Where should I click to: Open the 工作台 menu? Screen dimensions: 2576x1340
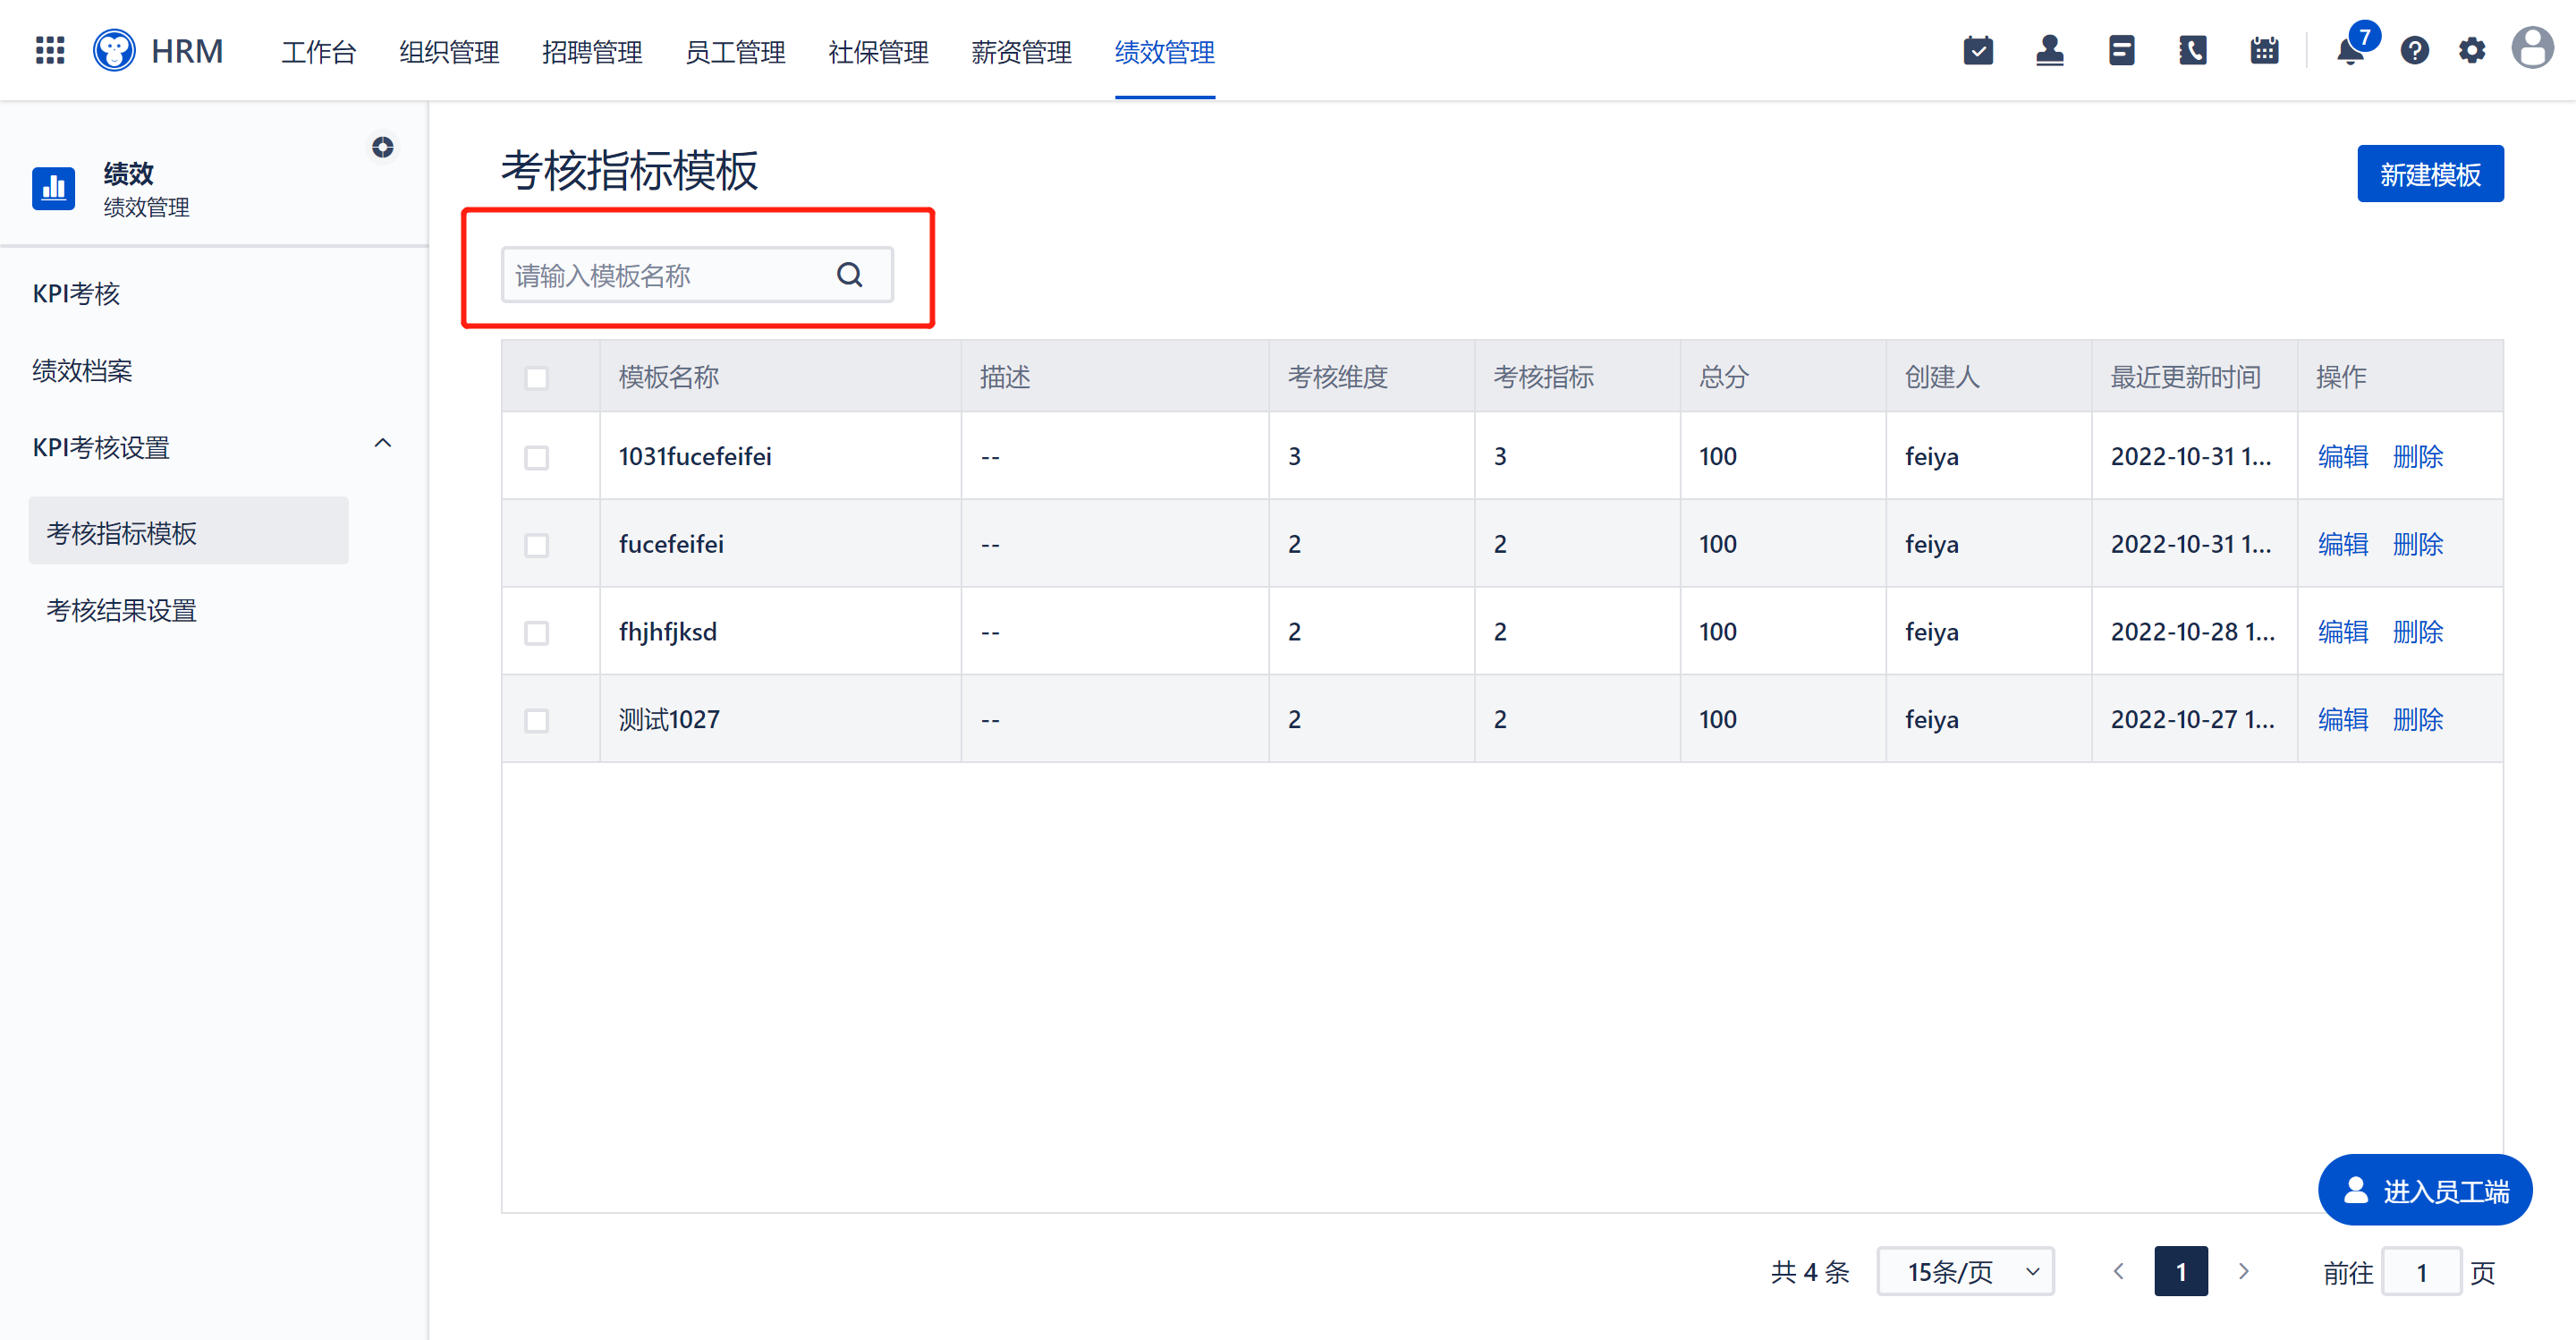(x=318, y=52)
